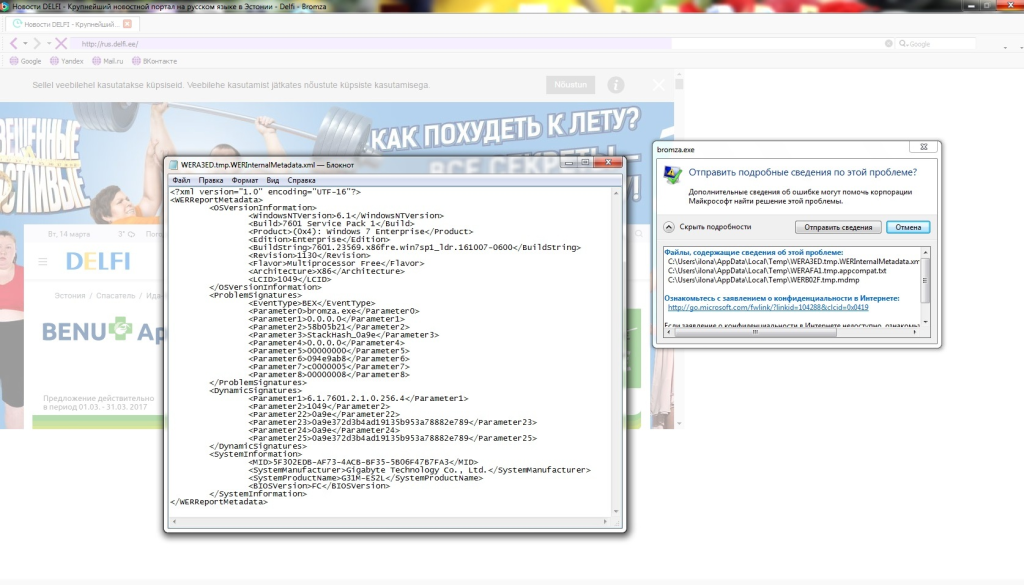1024x585 pixels.
Task: Click the Forward arrow in browser toolbar
Action: click(36, 44)
